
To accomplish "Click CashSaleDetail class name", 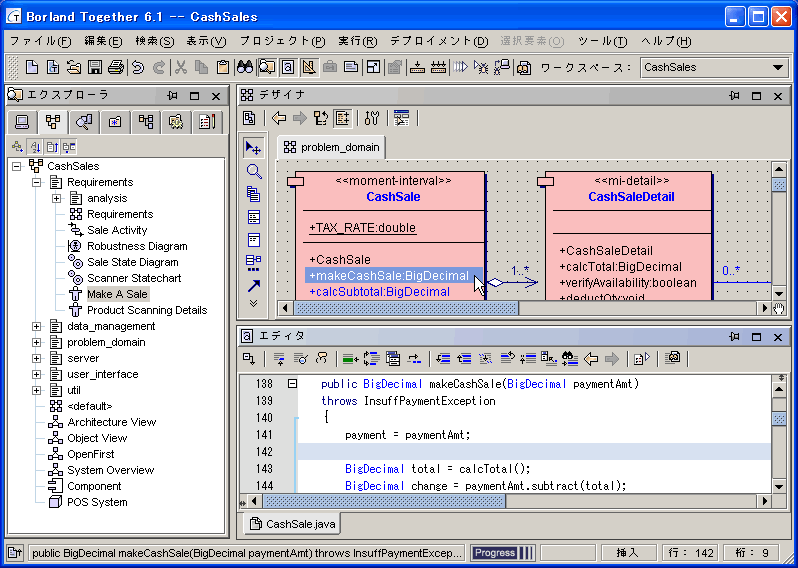I will (x=631, y=196).
